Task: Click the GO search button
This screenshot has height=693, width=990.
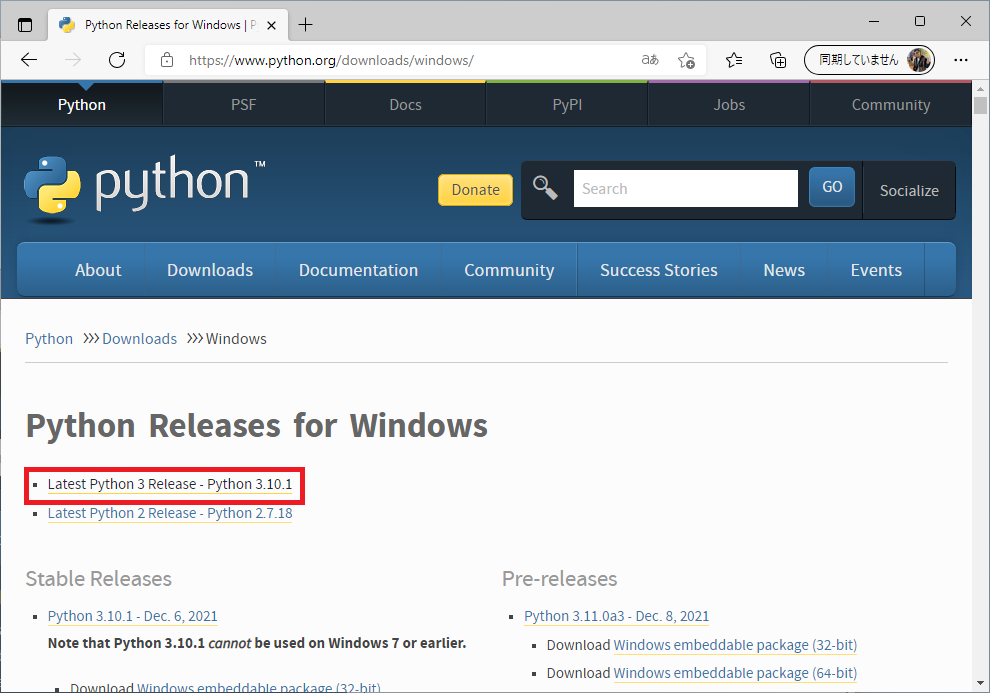Action: [832, 187]
